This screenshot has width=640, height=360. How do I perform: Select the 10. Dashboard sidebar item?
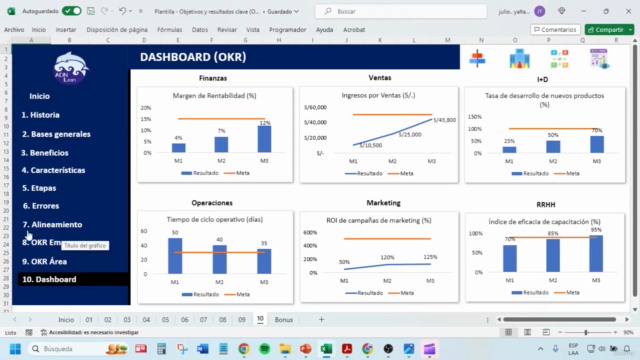[x=73, y=279]
